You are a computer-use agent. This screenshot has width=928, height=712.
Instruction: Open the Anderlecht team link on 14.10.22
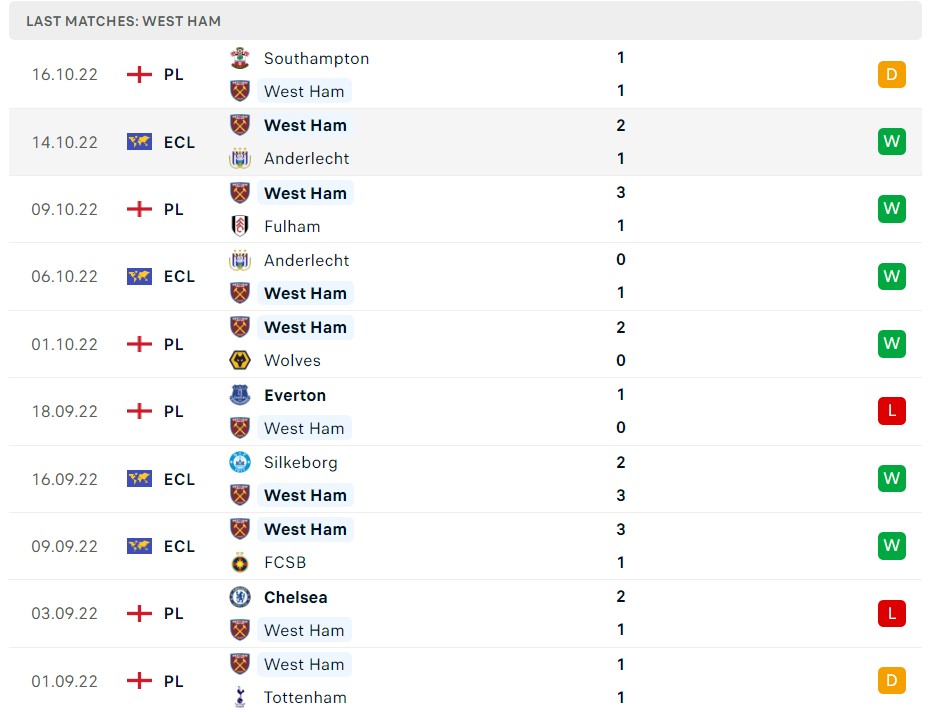(306, 158)
